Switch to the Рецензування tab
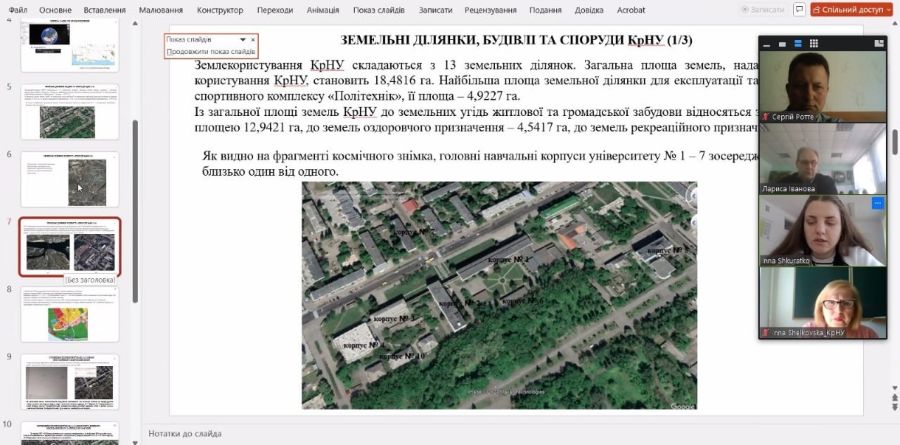The image size is (900, 445). (x=490, y=10)
